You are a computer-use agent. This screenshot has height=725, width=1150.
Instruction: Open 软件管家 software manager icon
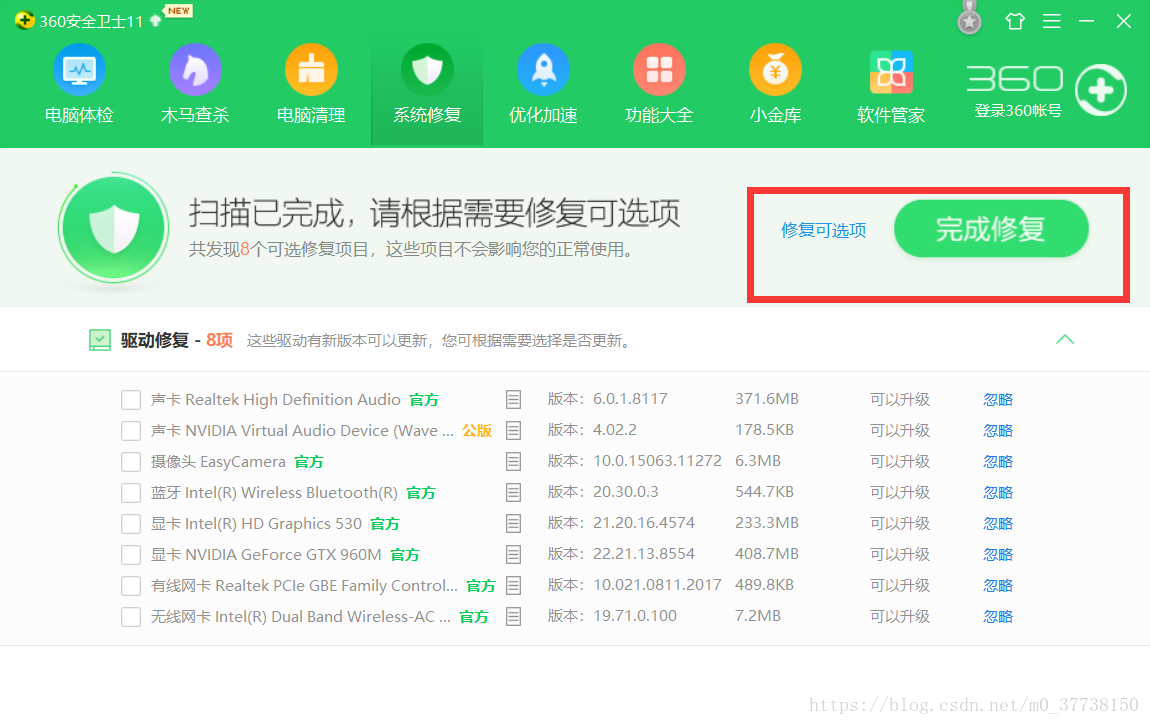coord(891,72)
